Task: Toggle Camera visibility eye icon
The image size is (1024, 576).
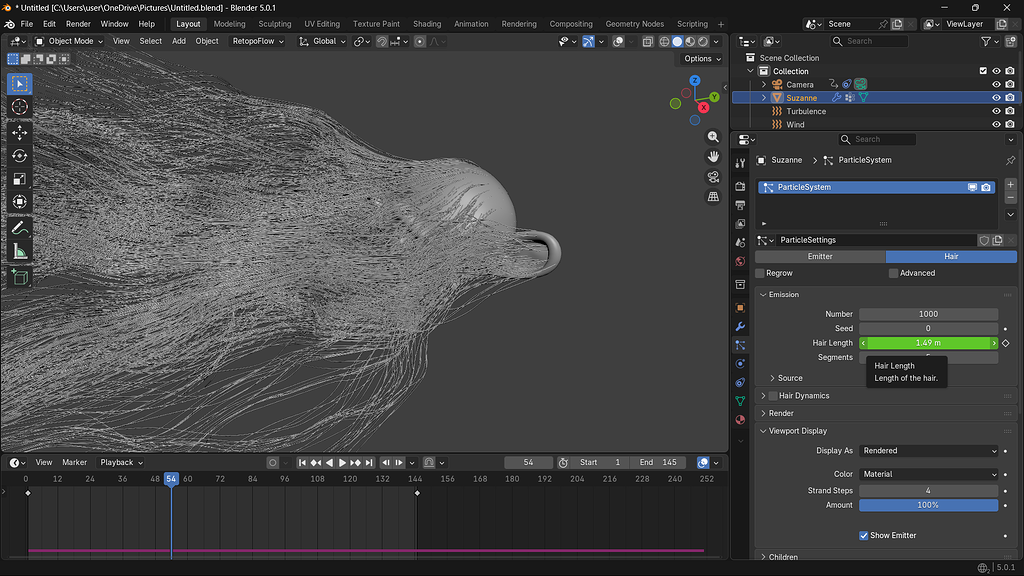Action: [996, 84]
